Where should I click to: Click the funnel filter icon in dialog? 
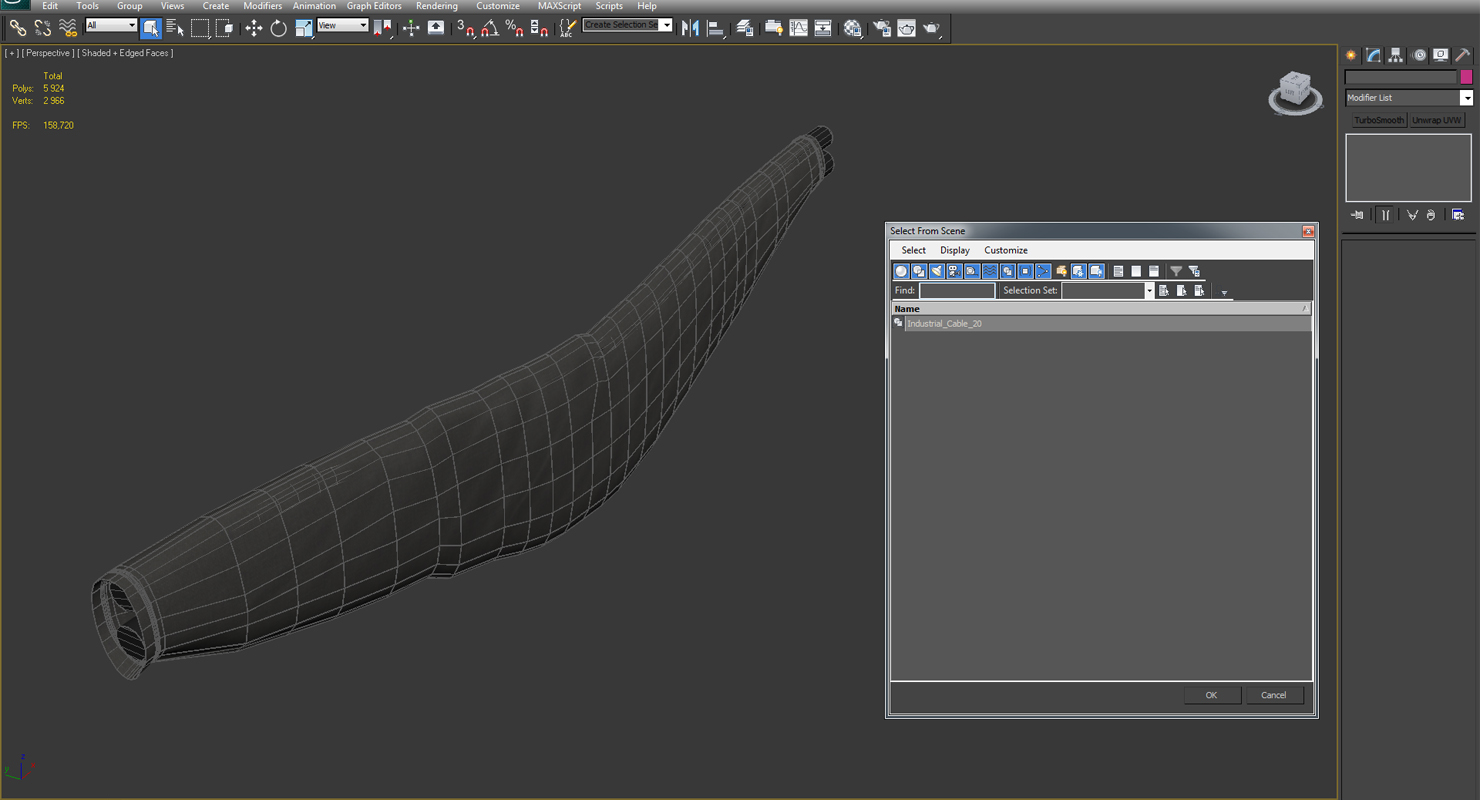pos(1176,271)
